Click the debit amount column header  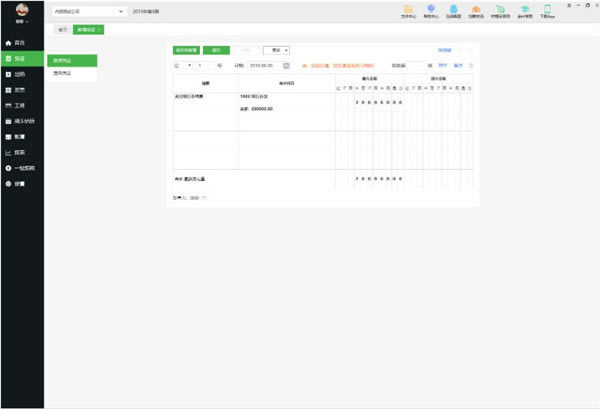[x=369, y=78]
